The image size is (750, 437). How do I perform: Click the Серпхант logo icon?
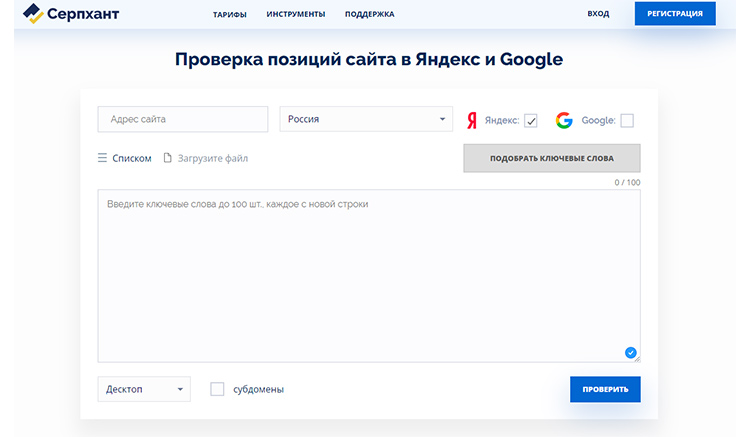click(x=33, y=14)
